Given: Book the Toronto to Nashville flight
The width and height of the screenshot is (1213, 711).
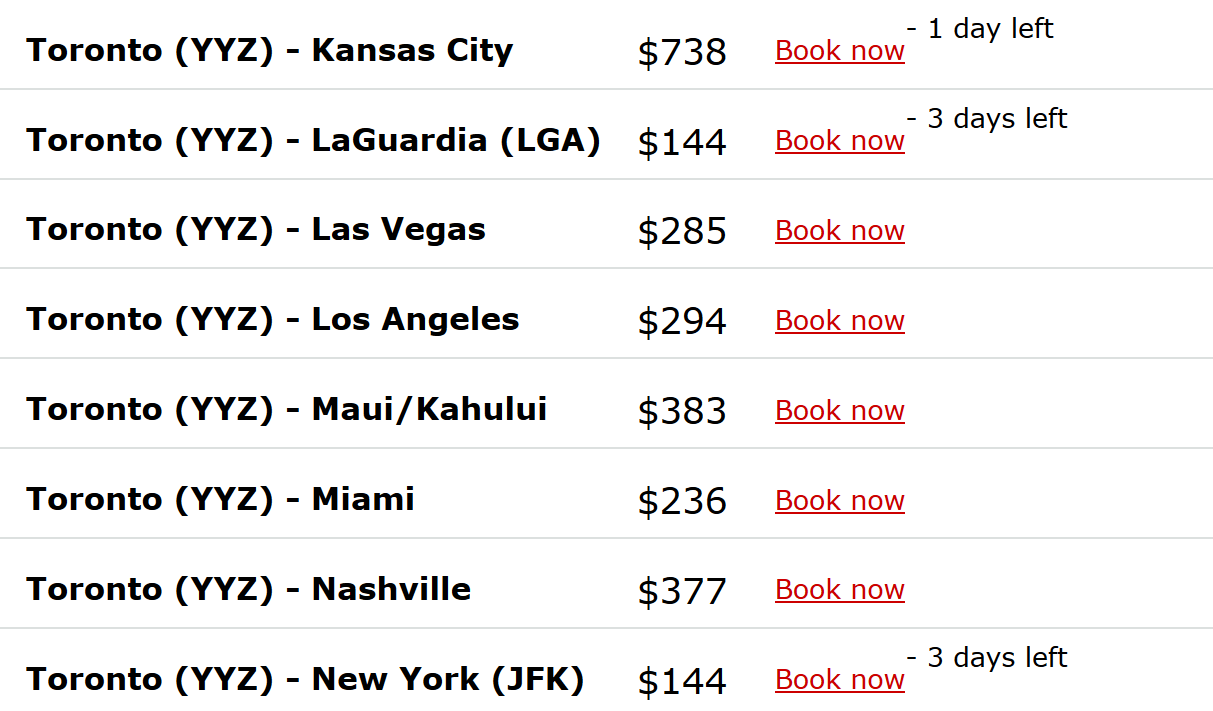Looking at the screenshot, I should coord(839,590).
